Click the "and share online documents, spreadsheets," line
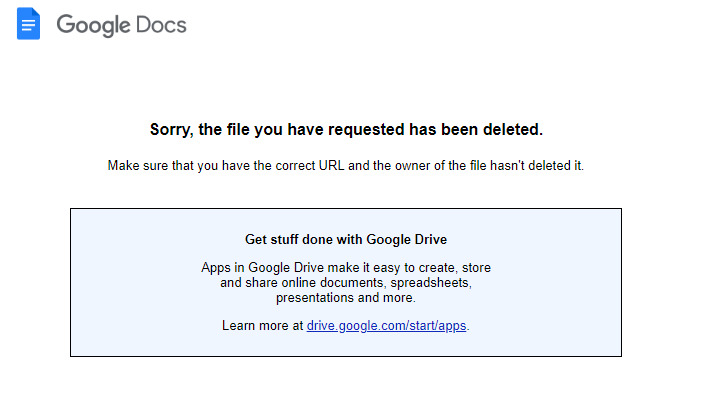This screenshot has width=723, height=400. (x=345, y=283)
